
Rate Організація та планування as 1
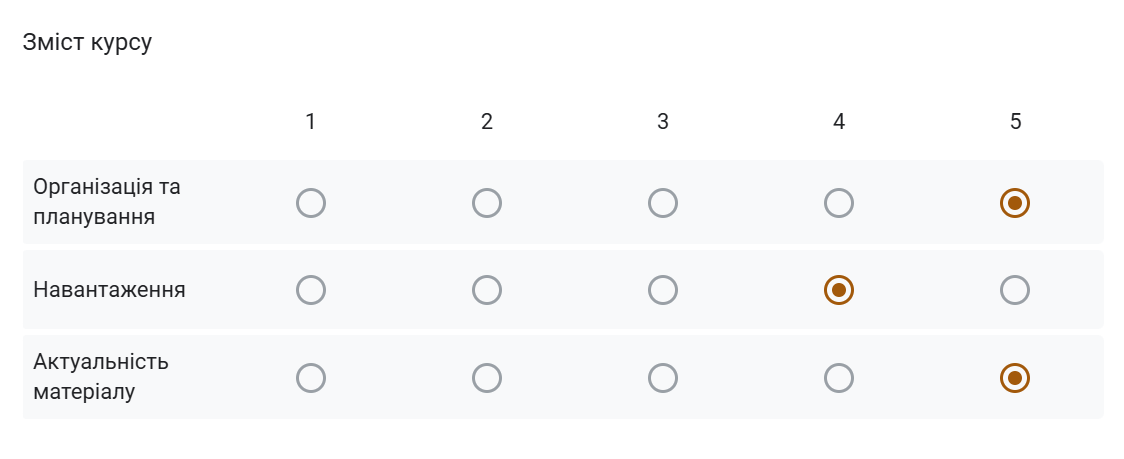coord(310,203)
